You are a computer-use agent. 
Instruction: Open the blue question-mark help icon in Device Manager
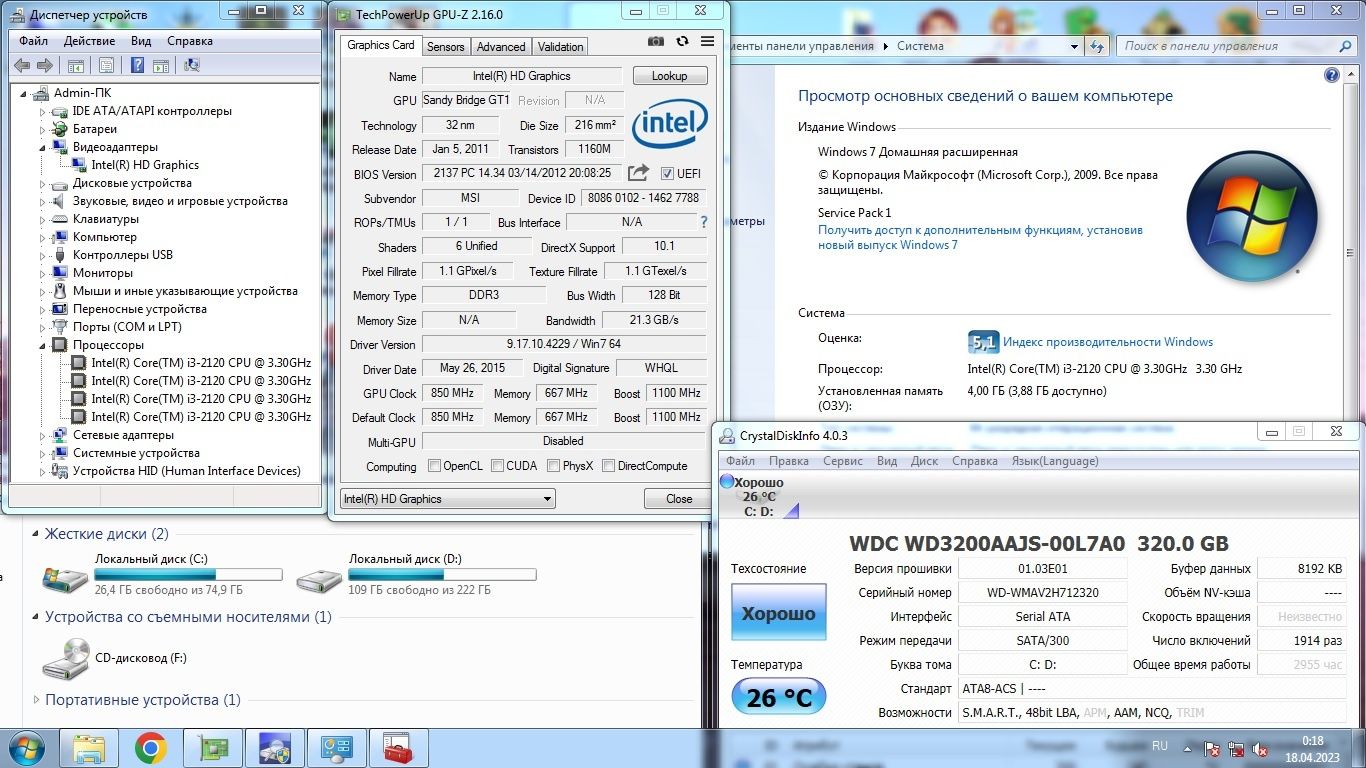[x=137, y=66]
